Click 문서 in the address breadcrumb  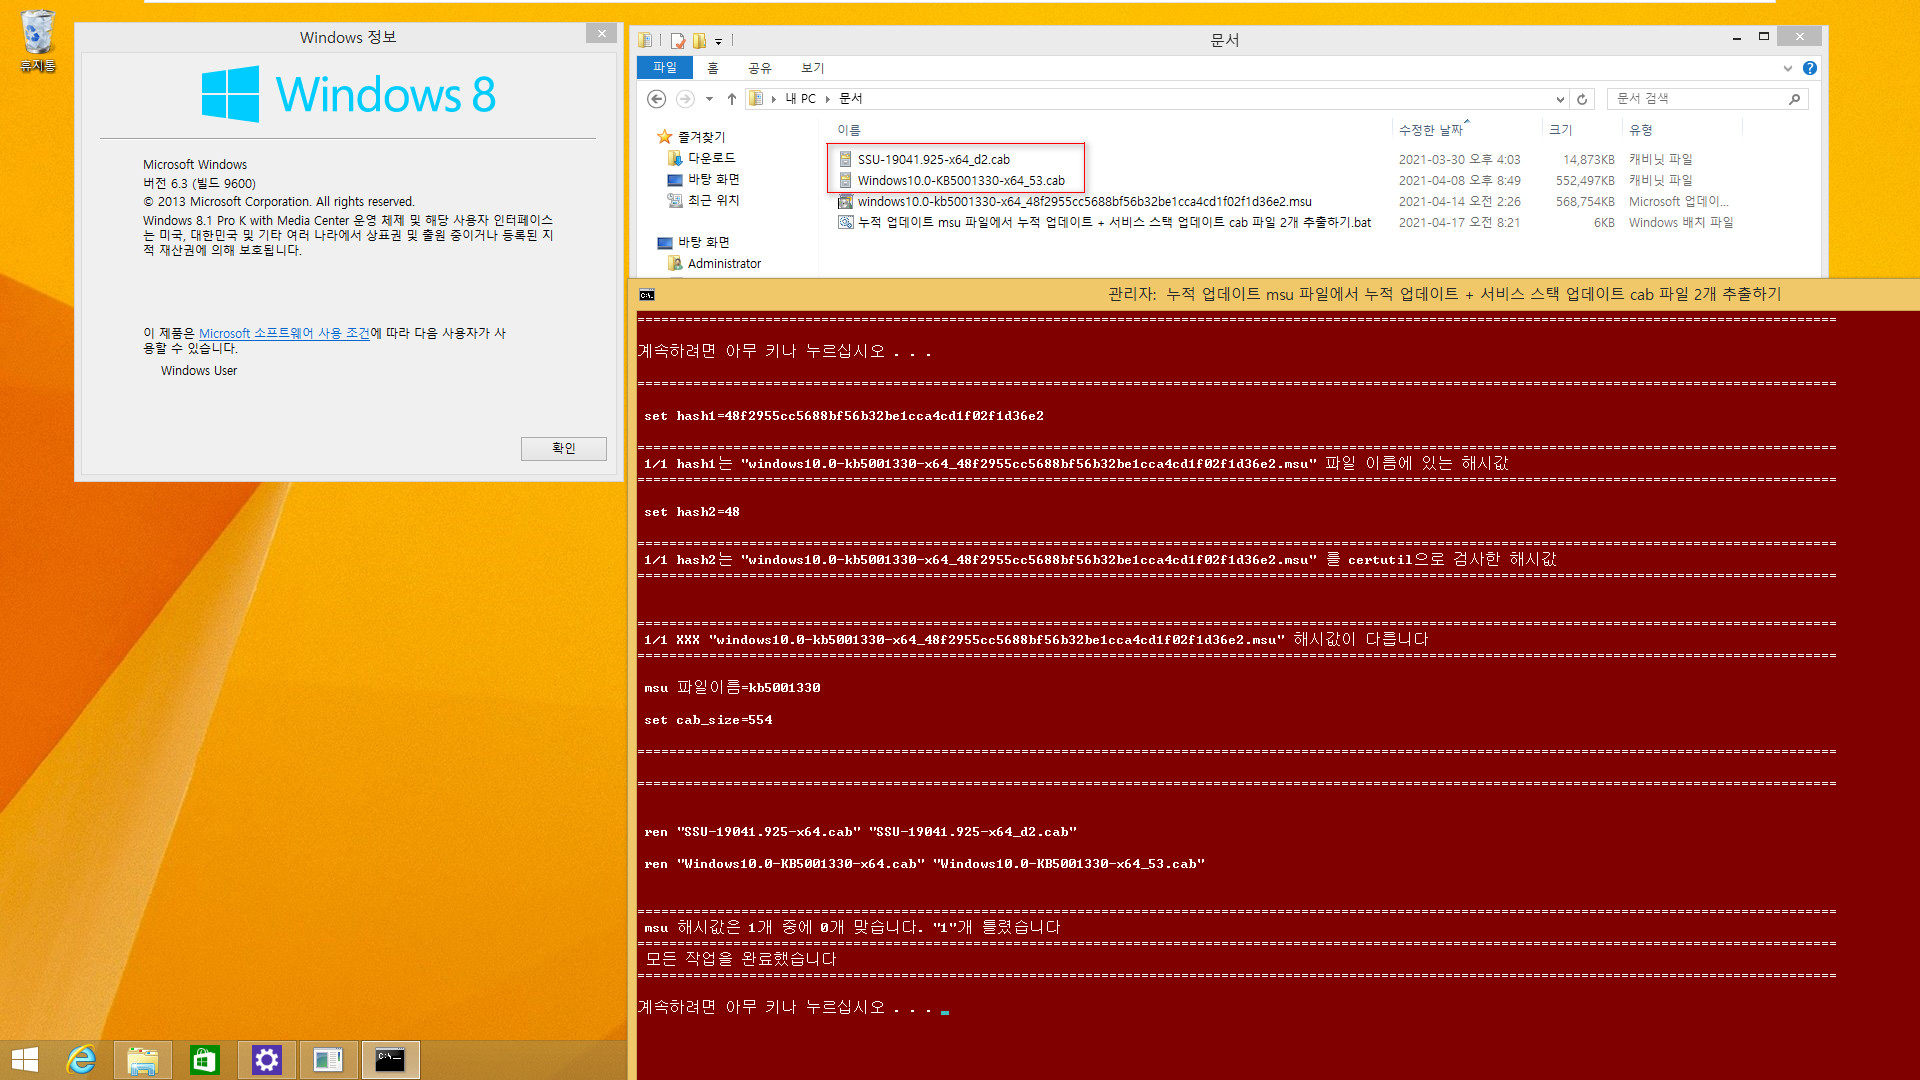[851, 99]
